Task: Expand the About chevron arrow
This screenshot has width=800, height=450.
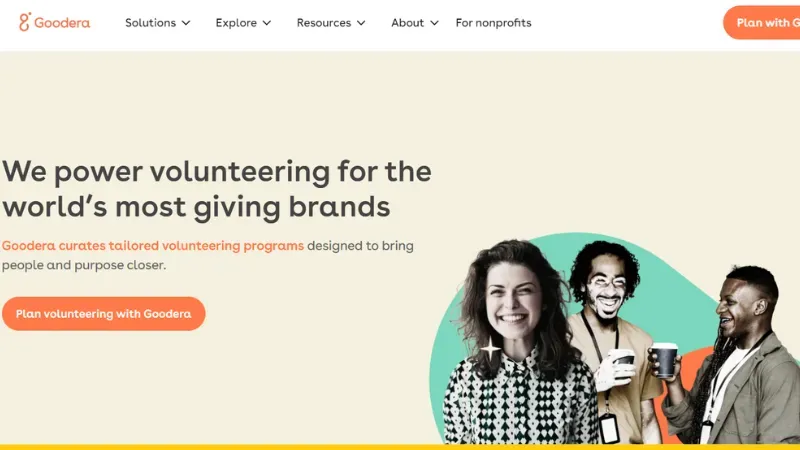Action: (435, 23)
